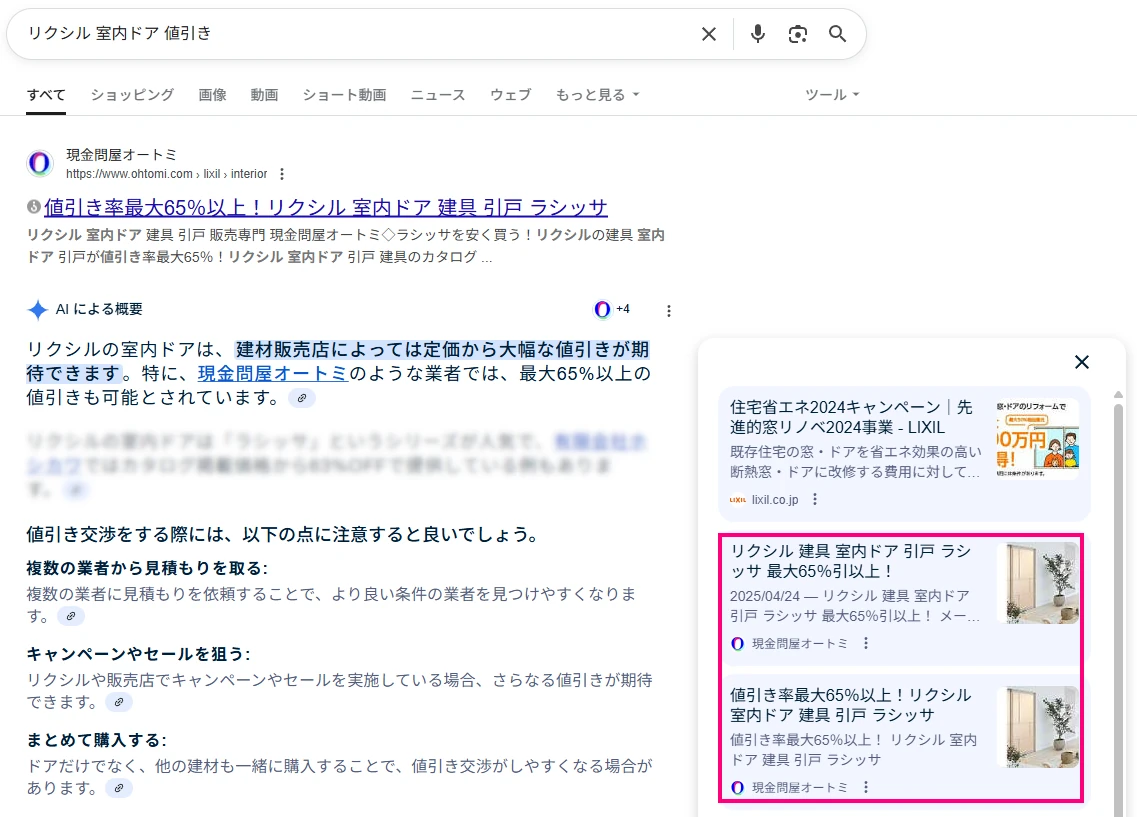Click the AI overview sparkle icon
The image size is (1137, 817).
37,310
